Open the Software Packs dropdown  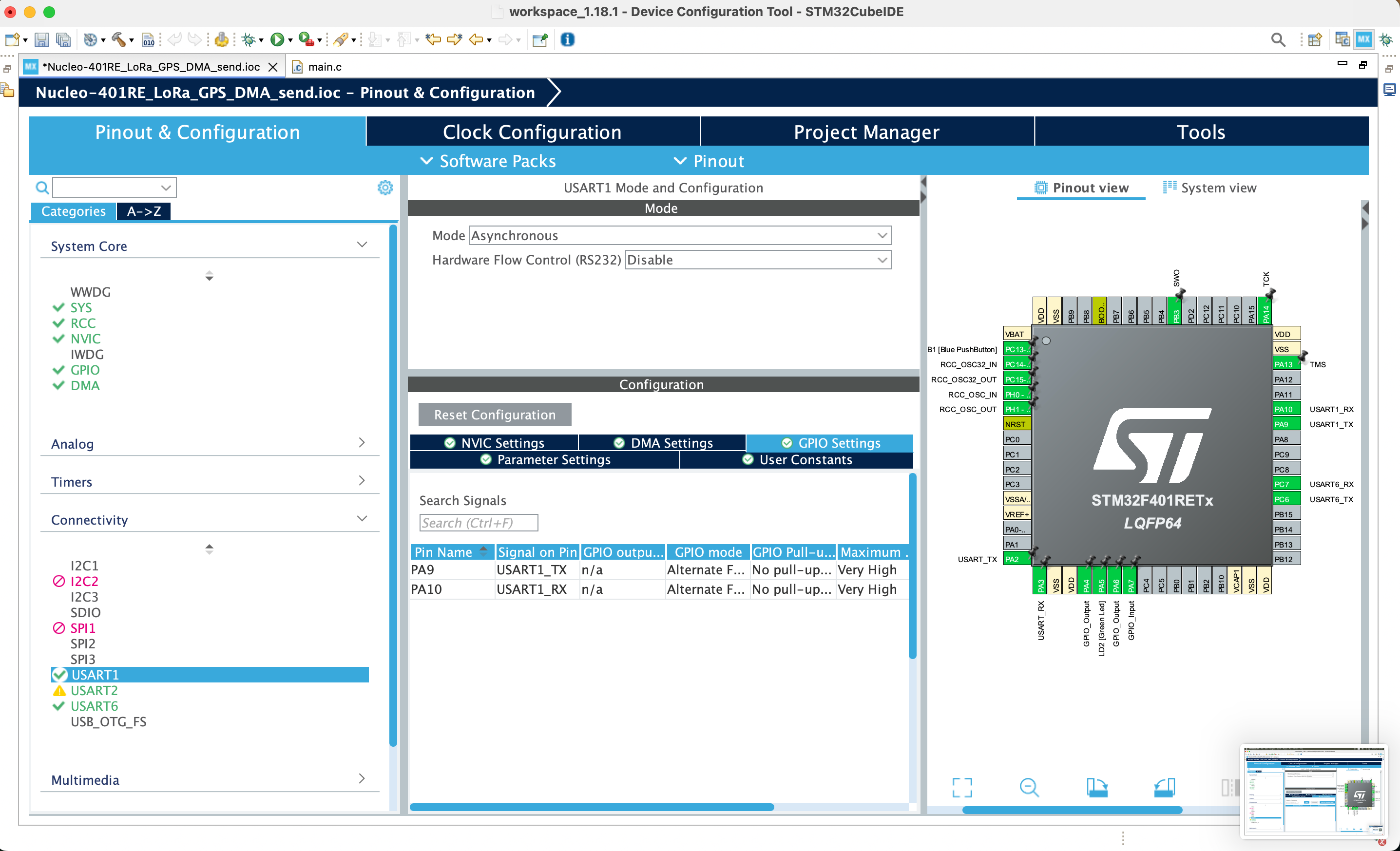tap(488, 161)
